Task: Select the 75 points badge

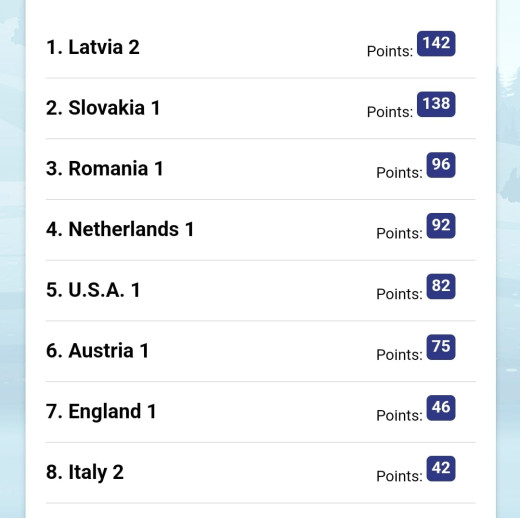Action: (441, 347)
